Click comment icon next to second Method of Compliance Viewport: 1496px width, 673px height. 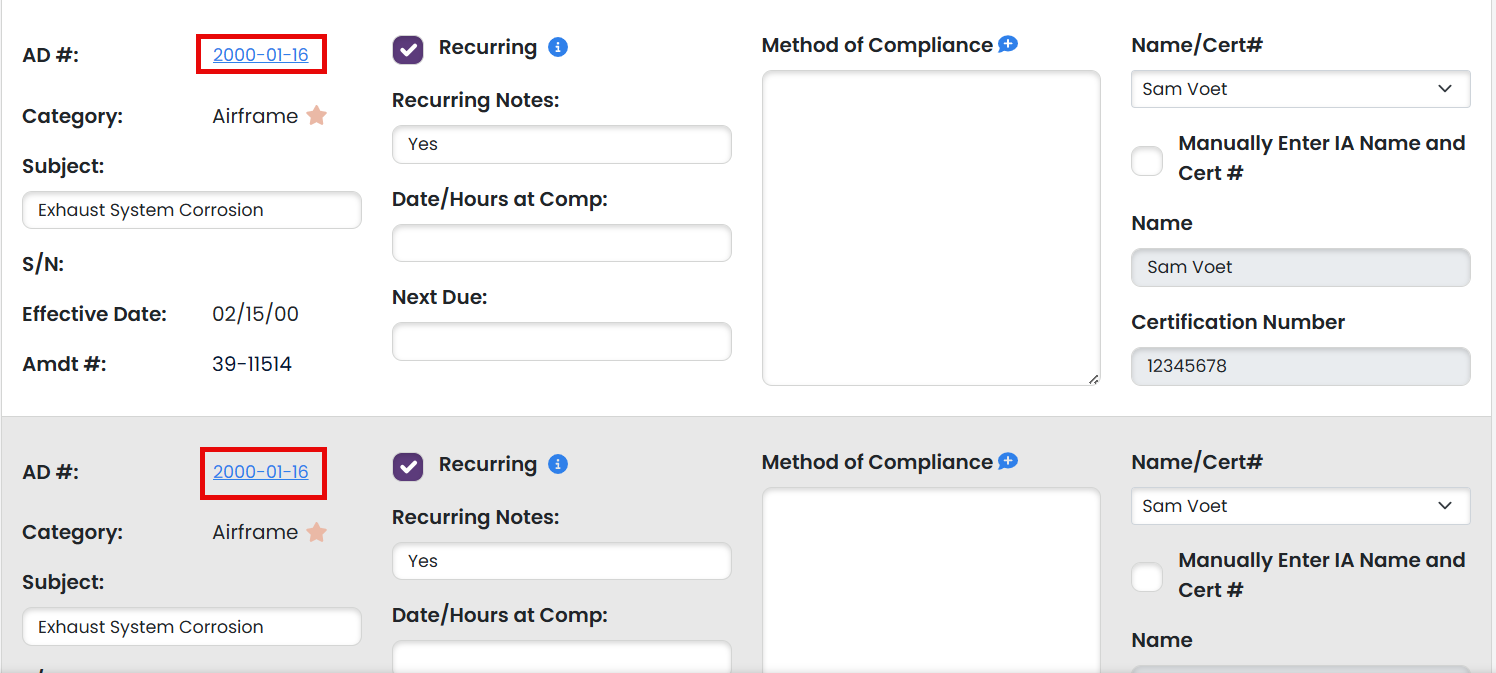[1008, 461]
